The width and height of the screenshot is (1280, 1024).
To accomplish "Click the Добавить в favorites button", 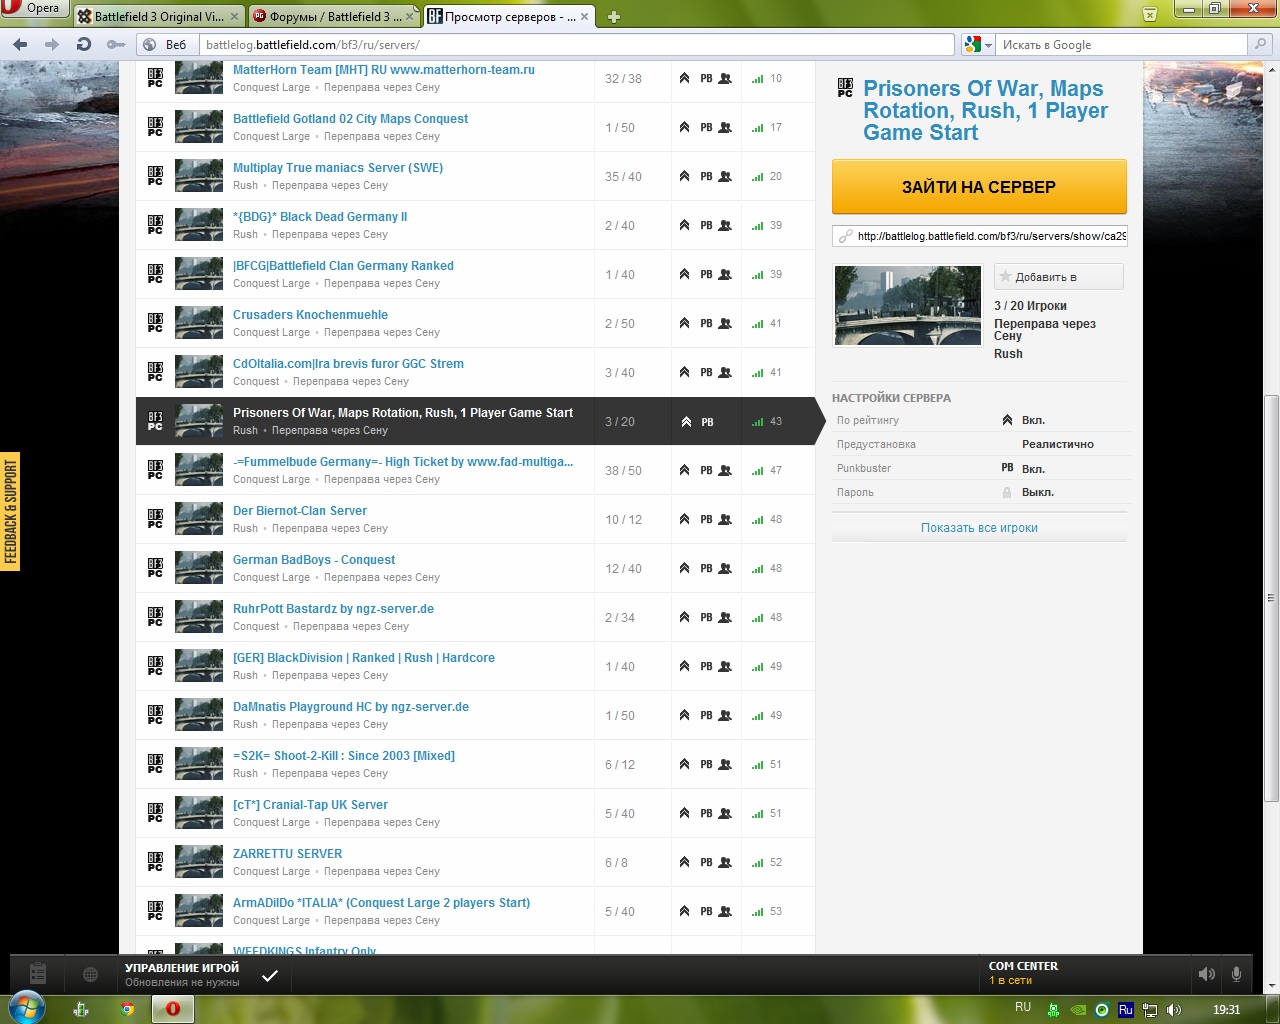I will coord(1059,276).
